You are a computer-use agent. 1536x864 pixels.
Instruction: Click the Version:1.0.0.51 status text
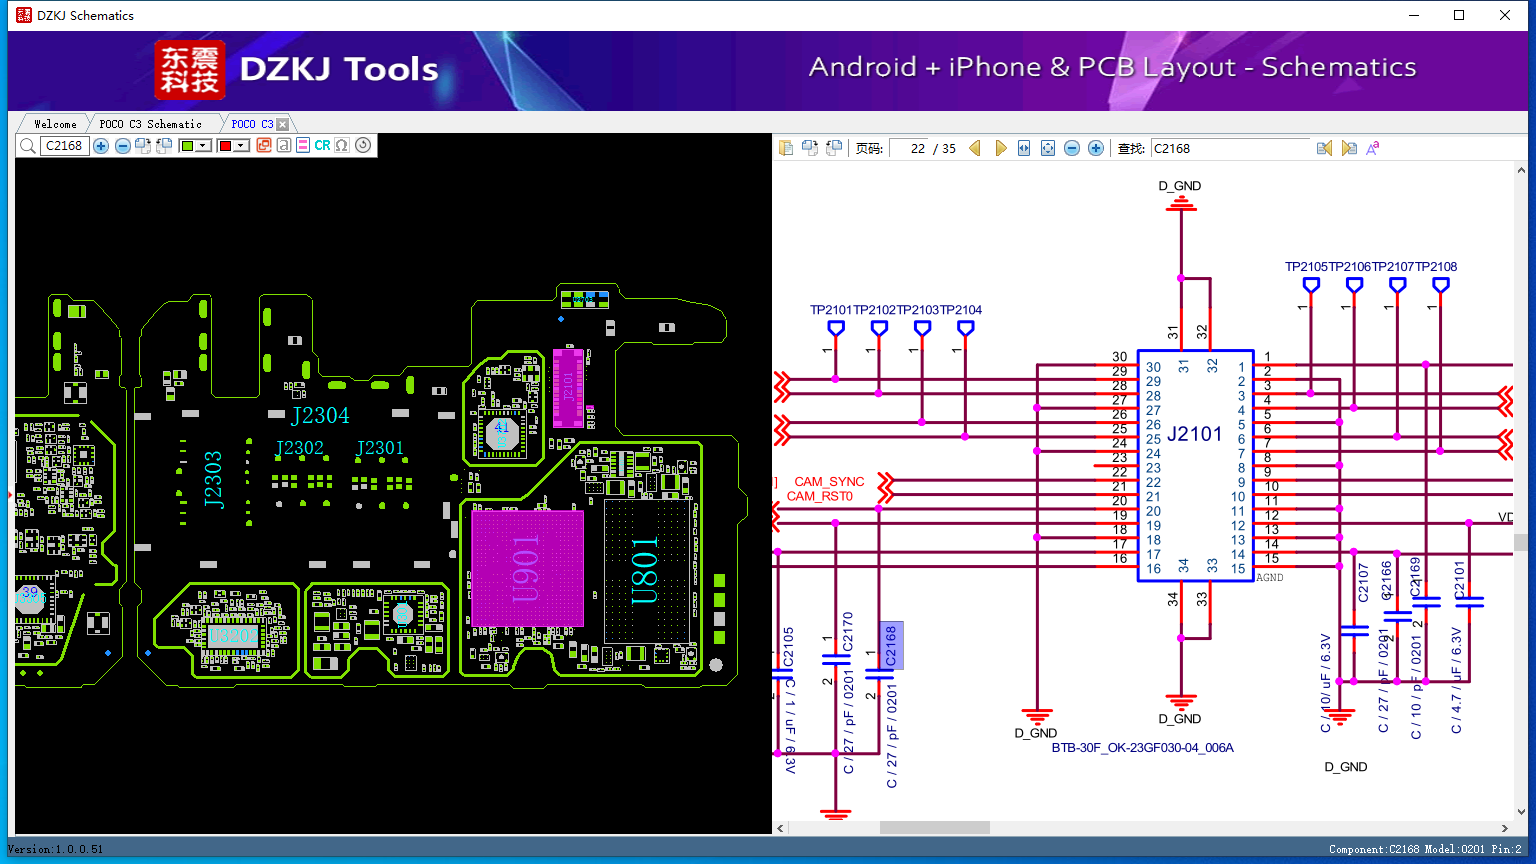point(55,849)
